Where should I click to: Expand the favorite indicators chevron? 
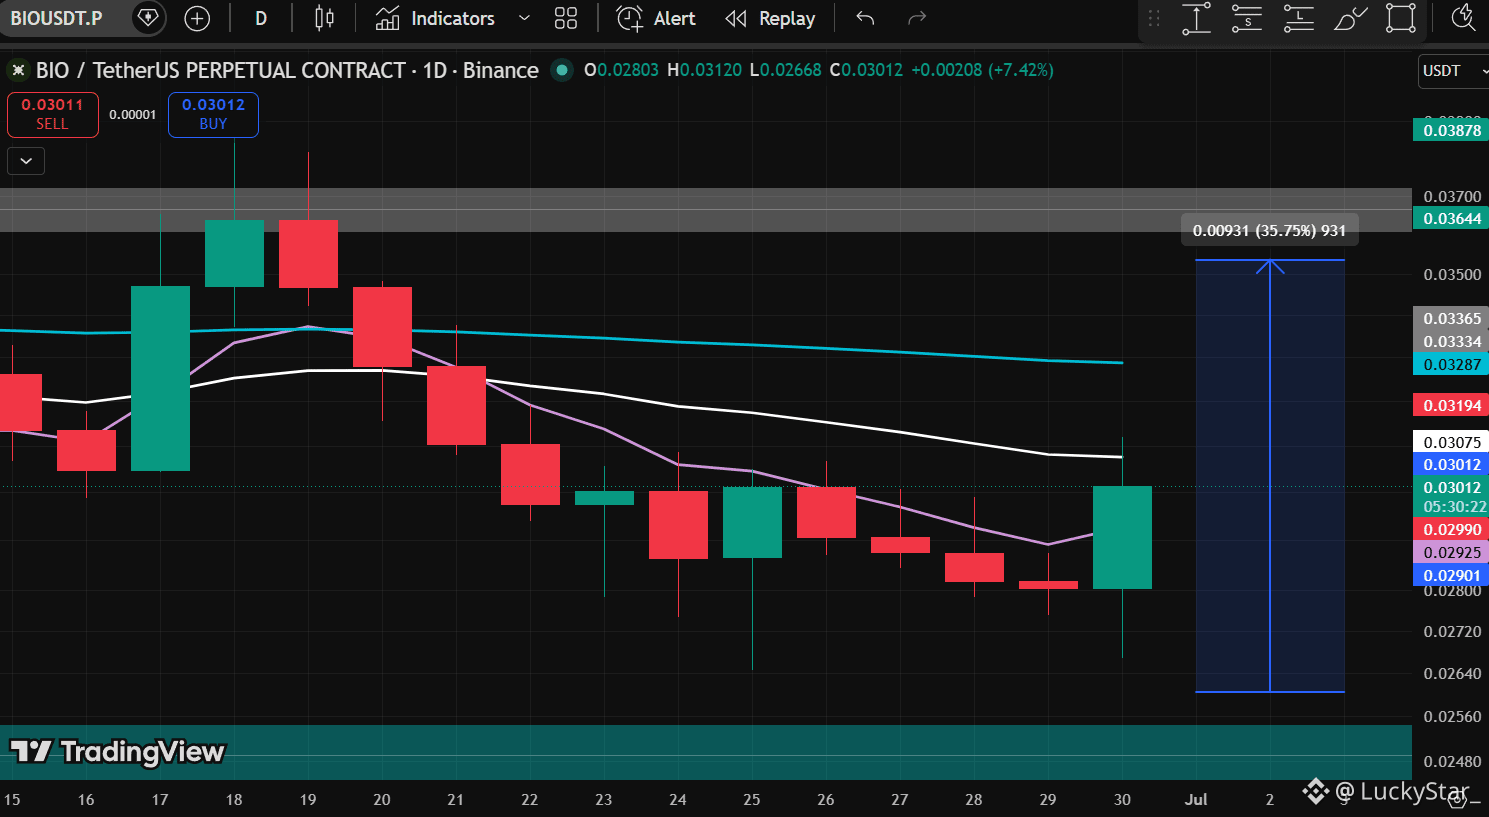pyautogui.click(x=524, y=18)
